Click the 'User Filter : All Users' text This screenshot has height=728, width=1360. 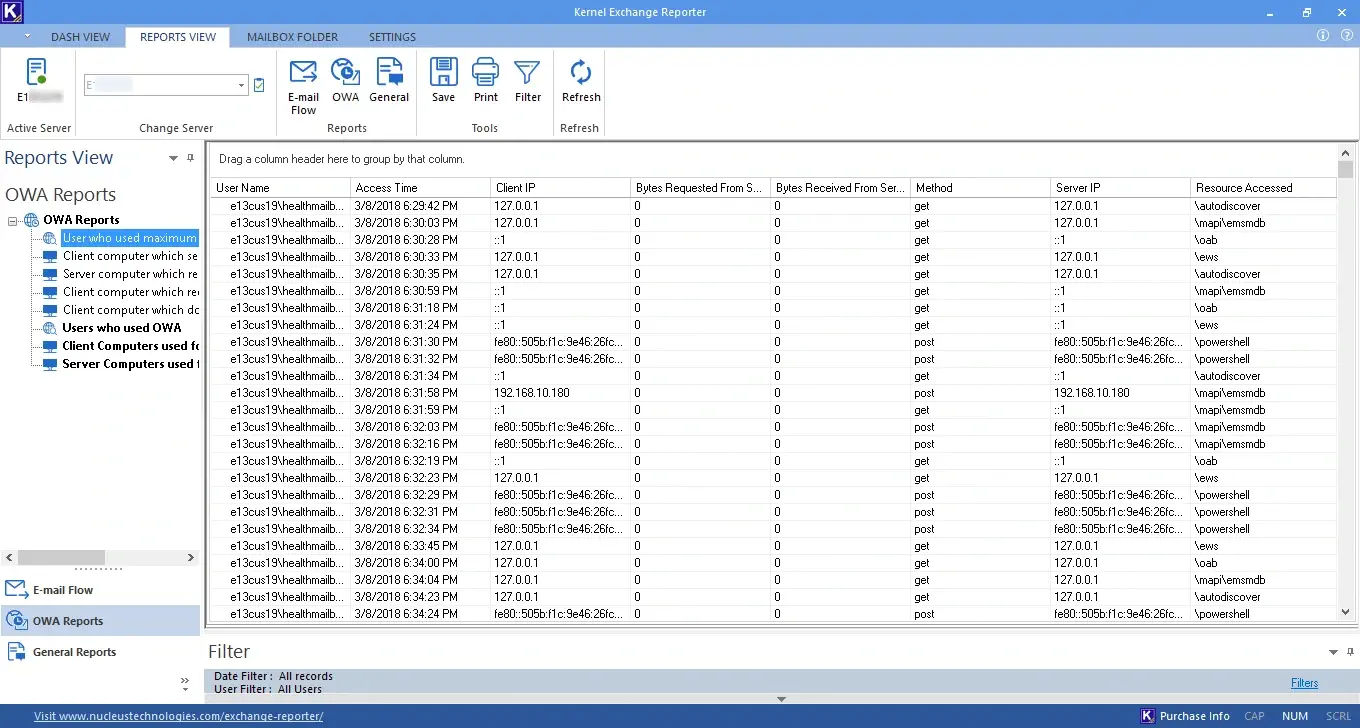[x=268, y=689]
